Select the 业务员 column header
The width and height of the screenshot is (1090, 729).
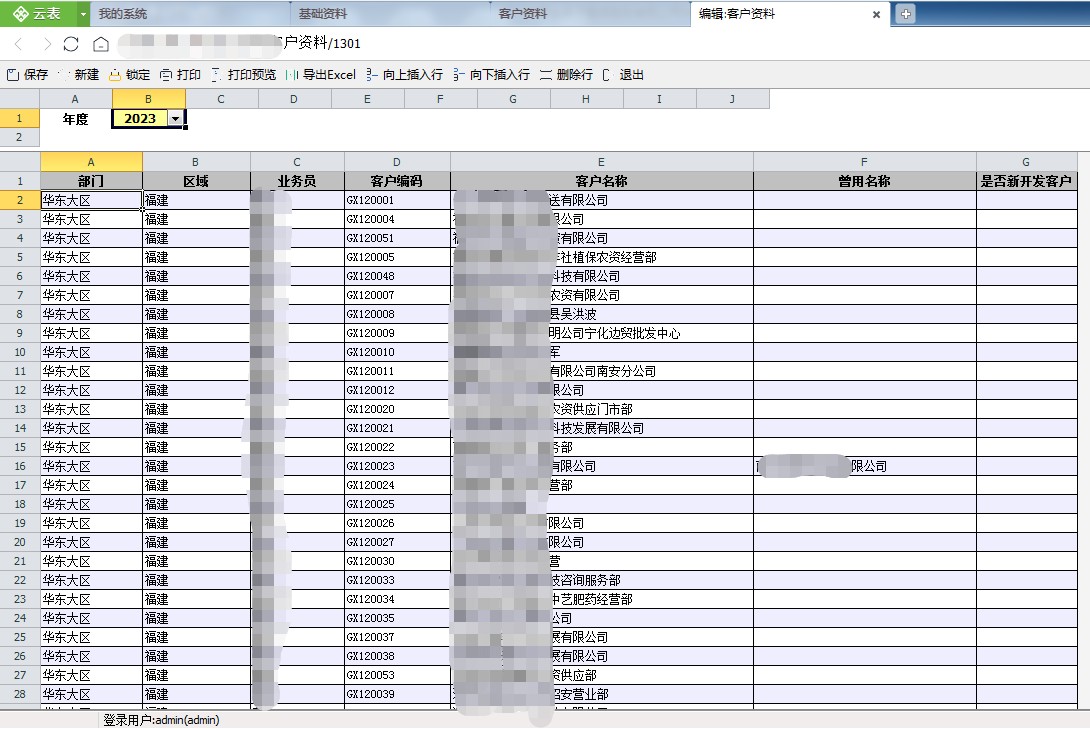297,181
